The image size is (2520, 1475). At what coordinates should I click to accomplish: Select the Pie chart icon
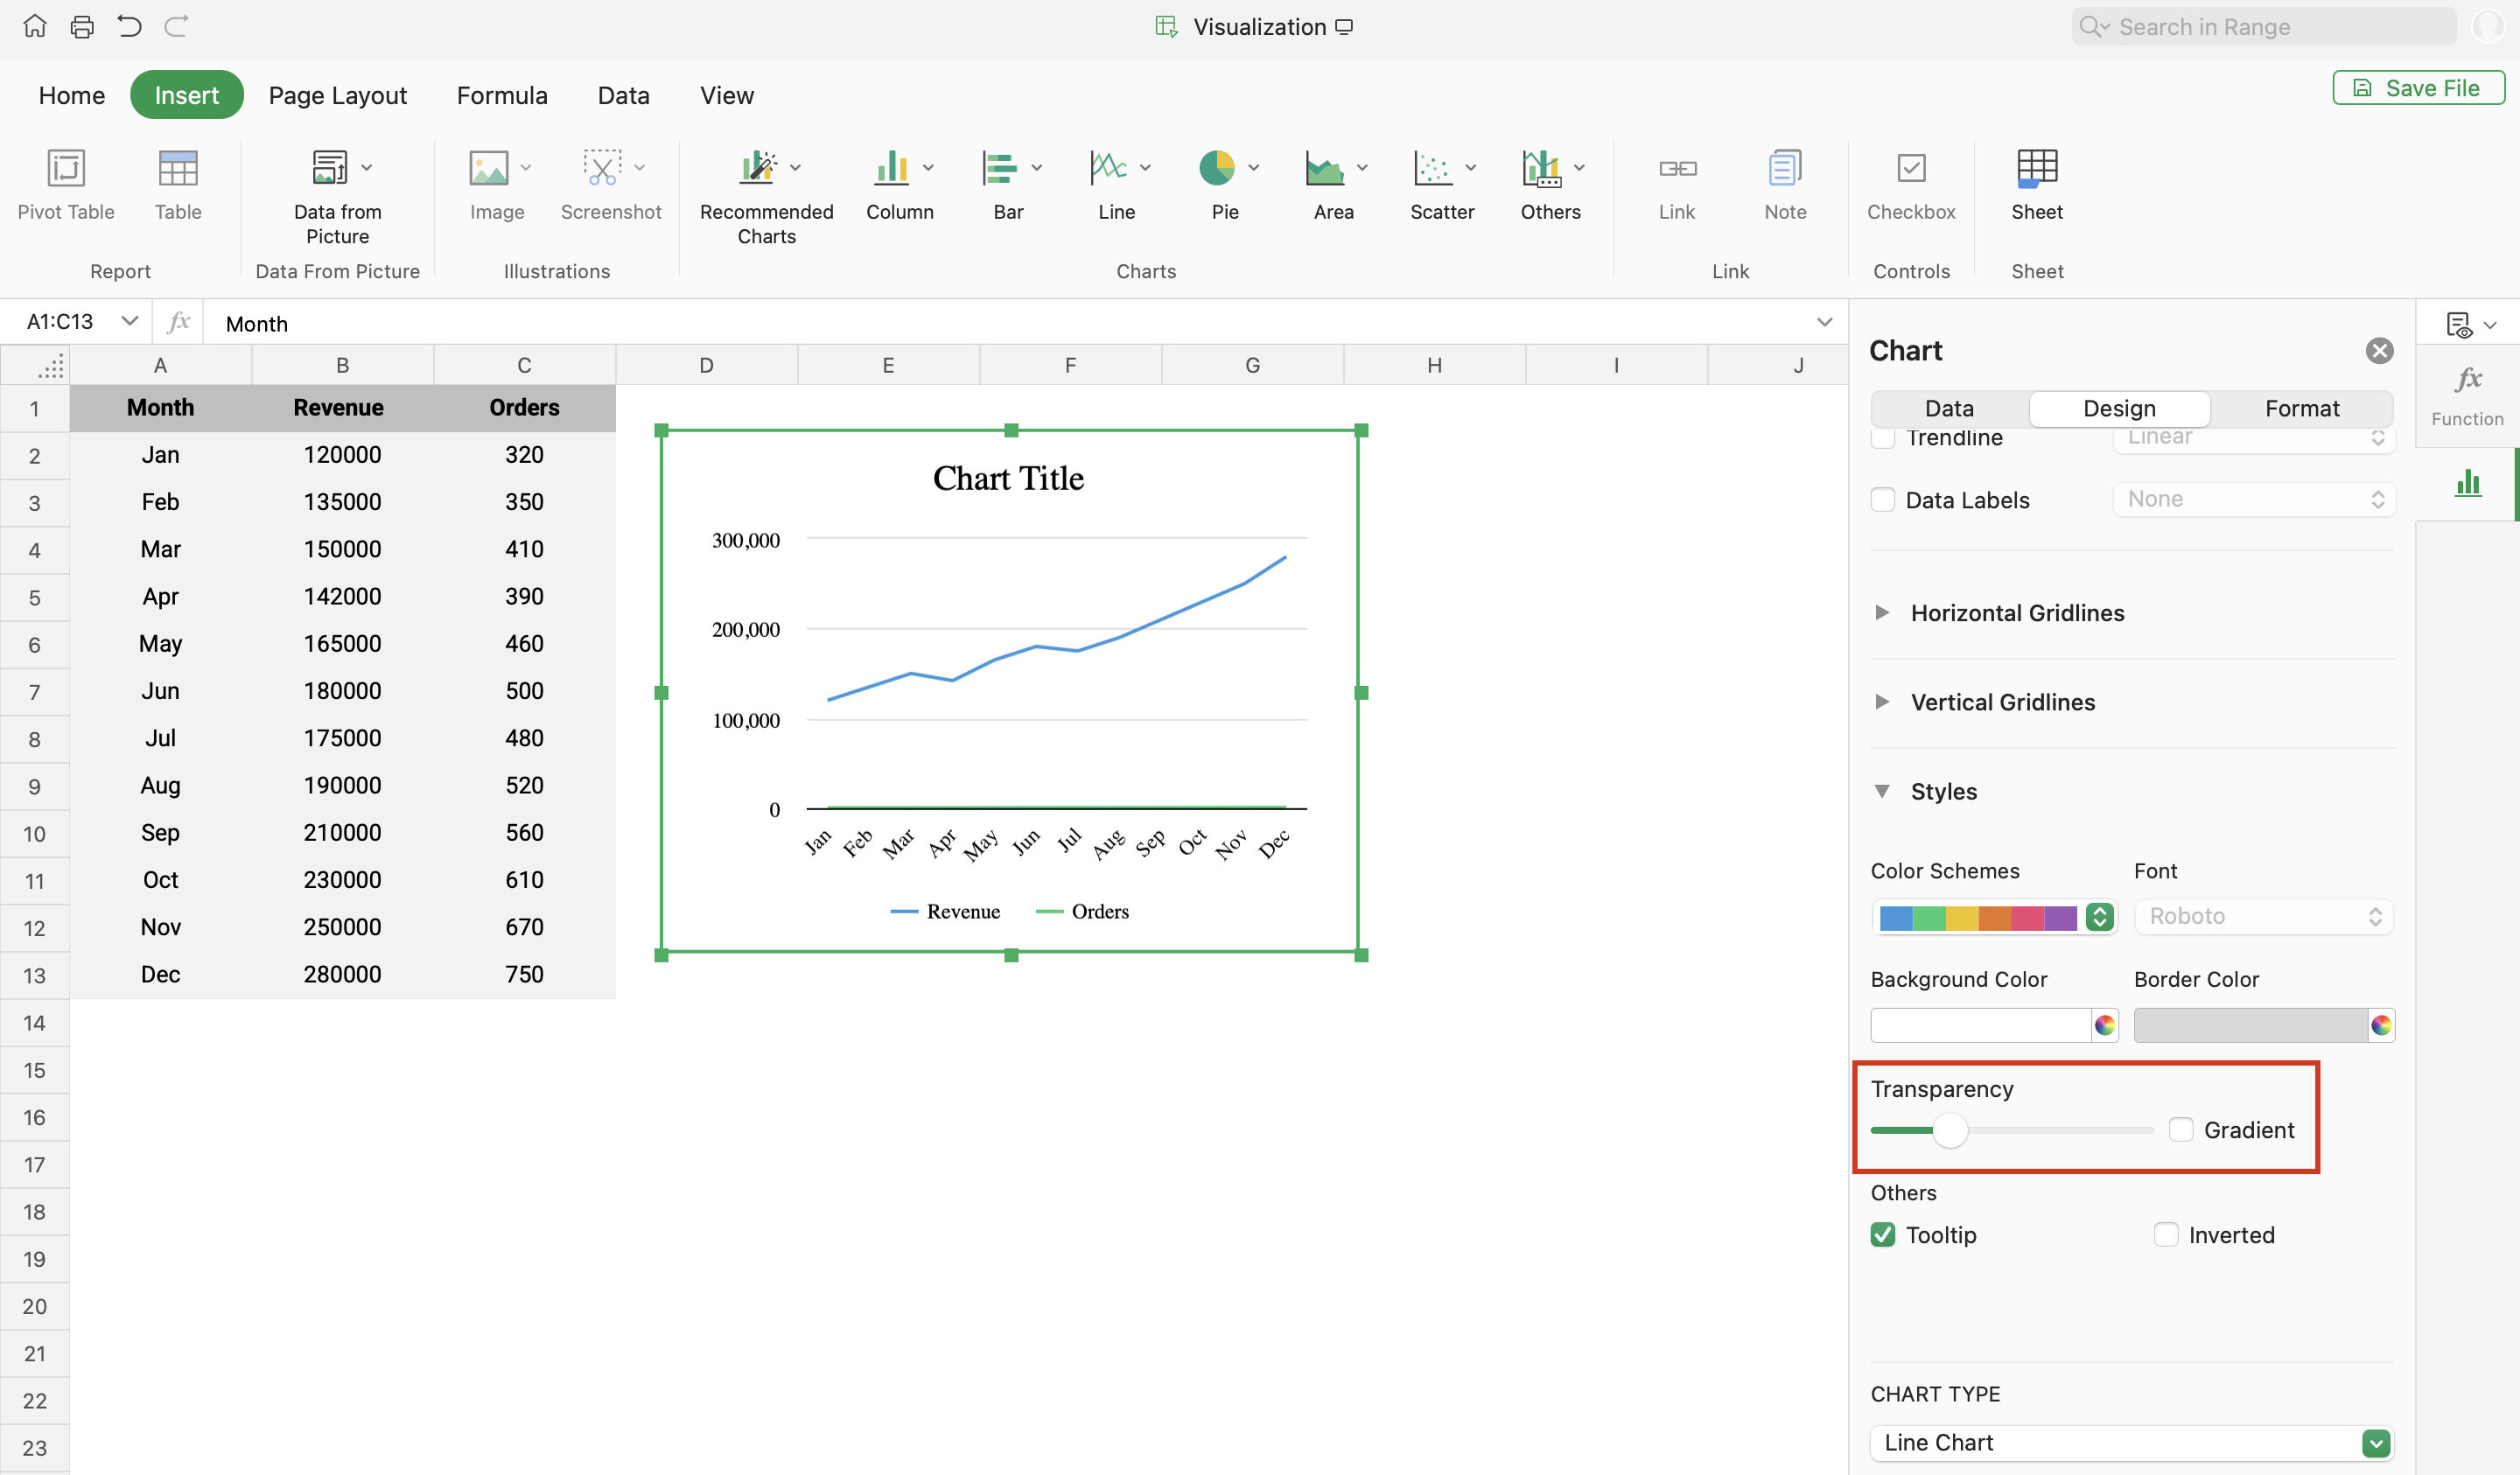click(1216, 168)
